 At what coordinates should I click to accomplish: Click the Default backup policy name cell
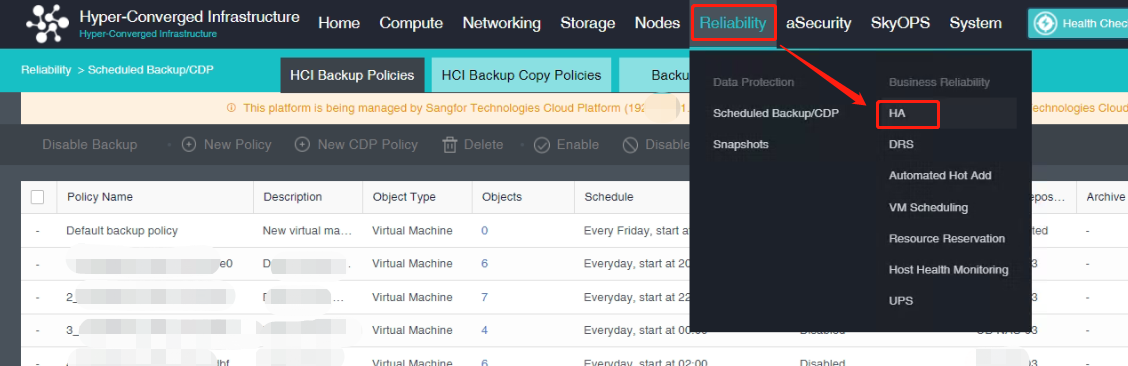[x=122, y=231]
